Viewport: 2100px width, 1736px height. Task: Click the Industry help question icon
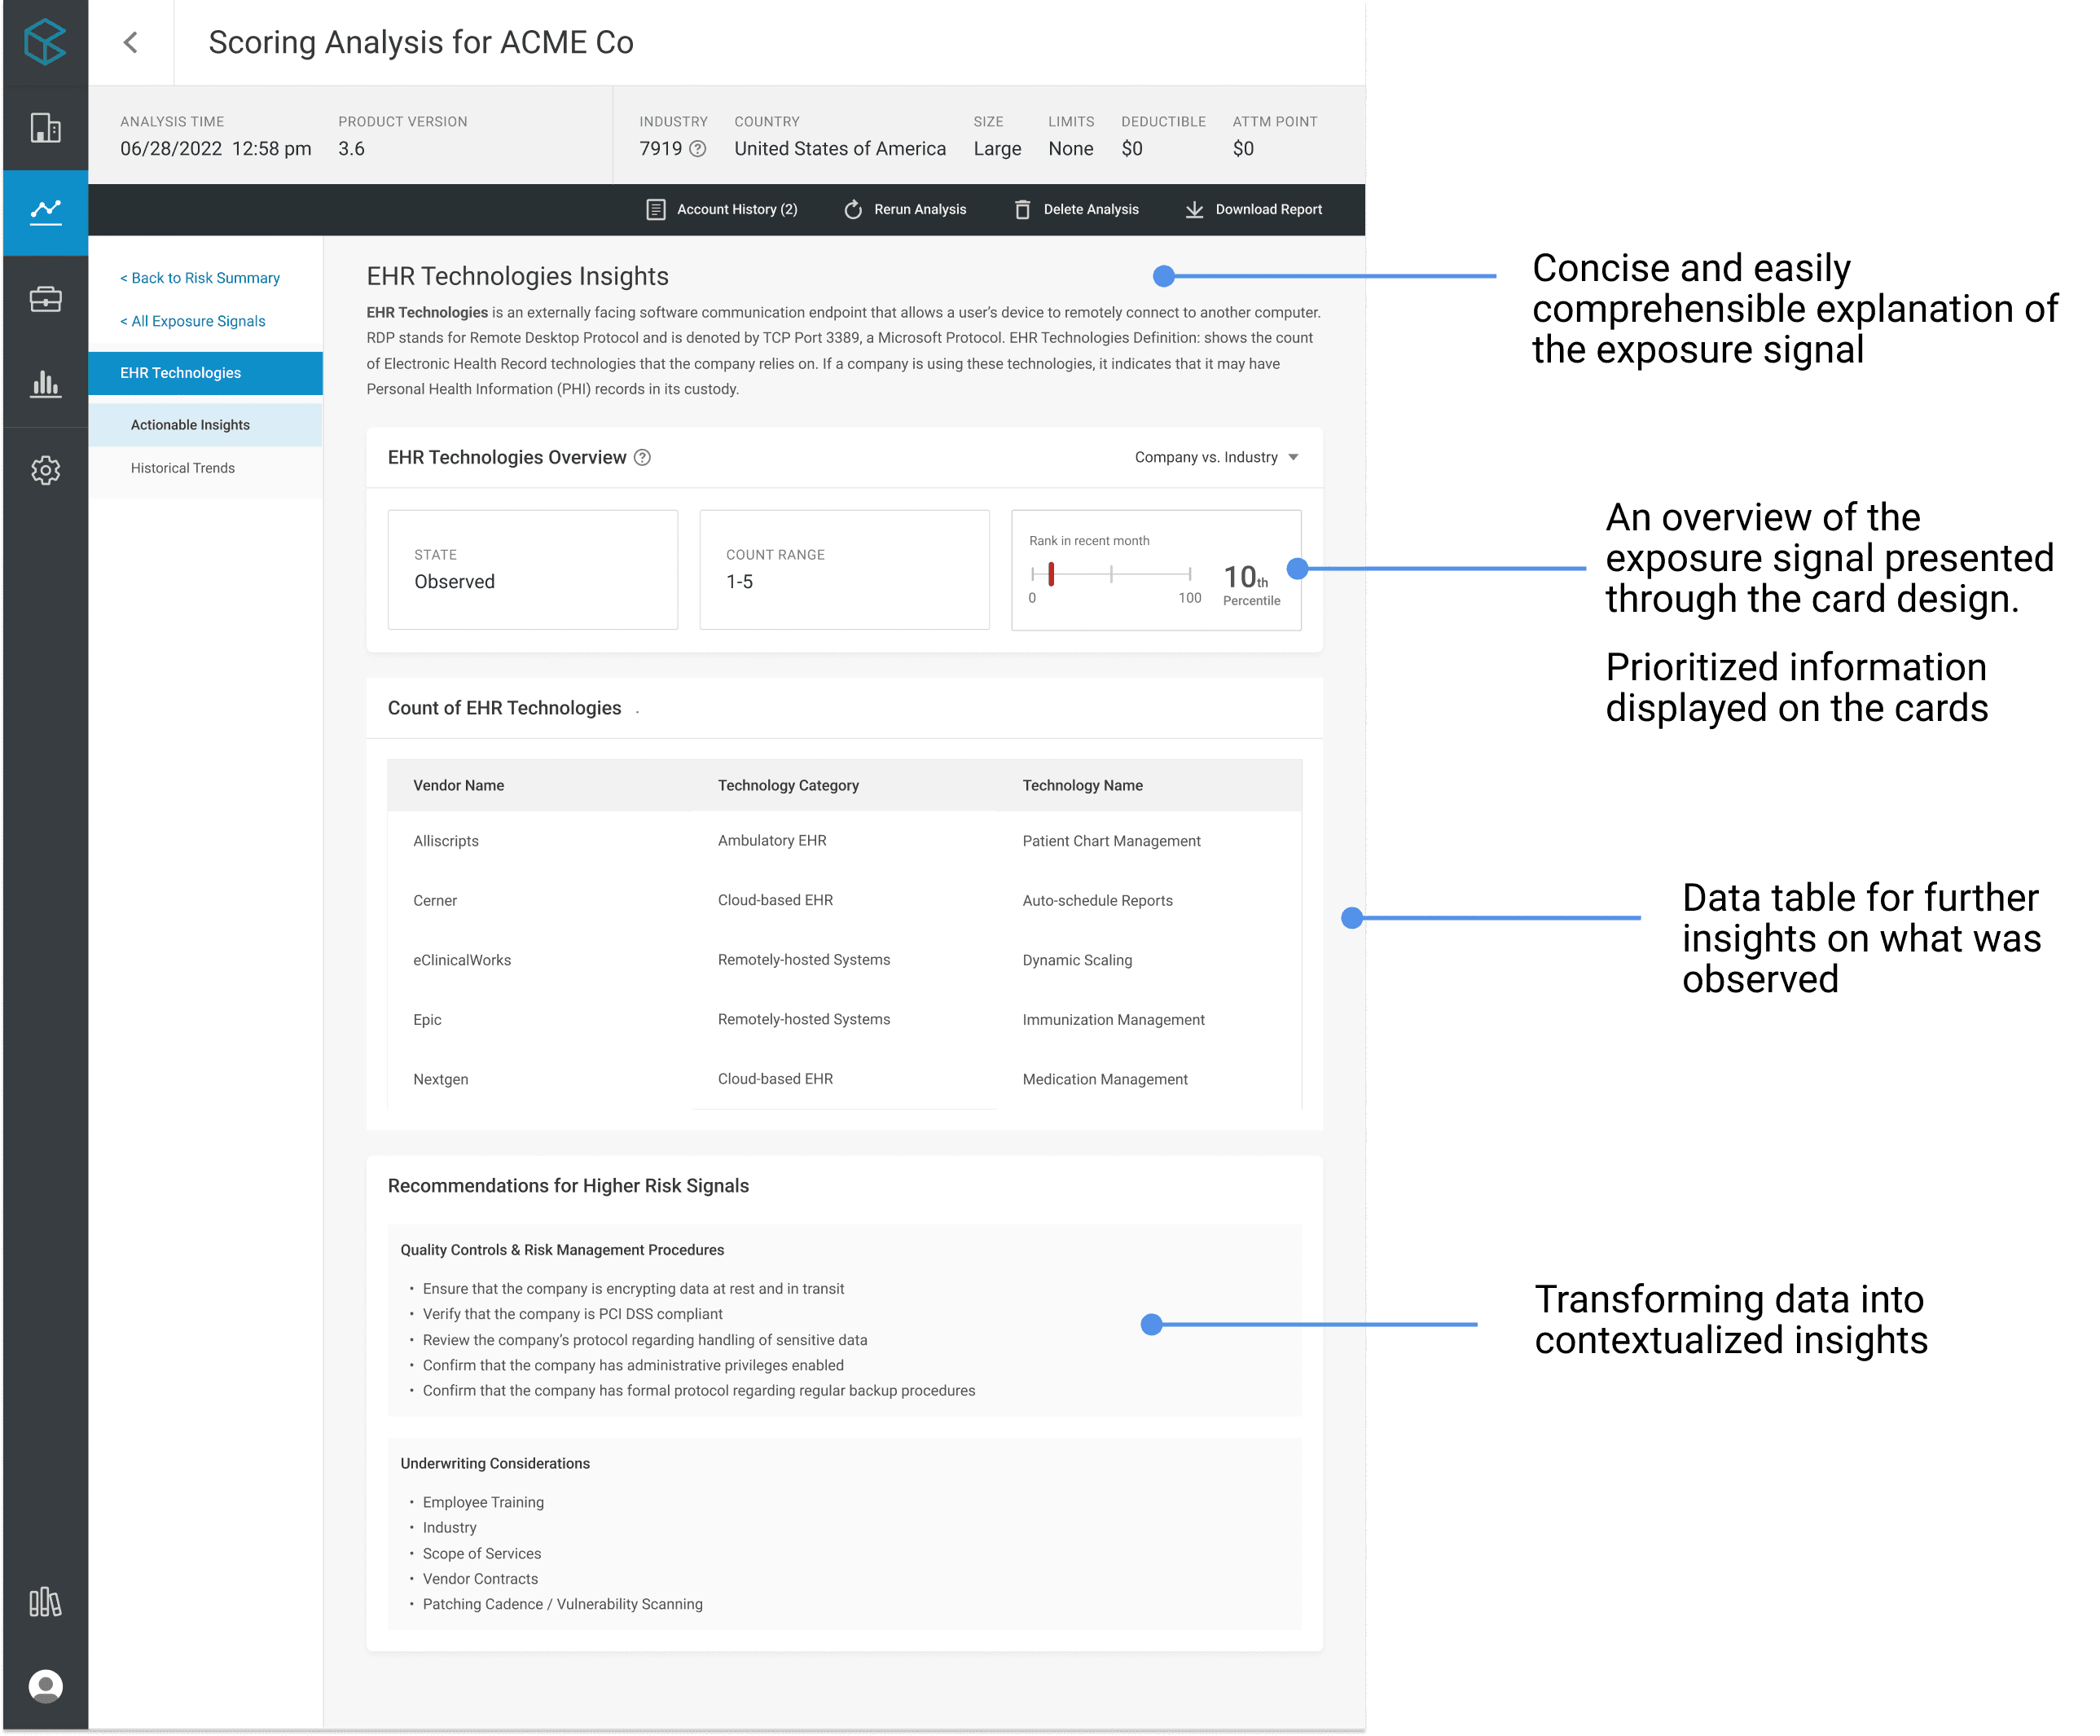pyautogui.click(x=698, y=149)
